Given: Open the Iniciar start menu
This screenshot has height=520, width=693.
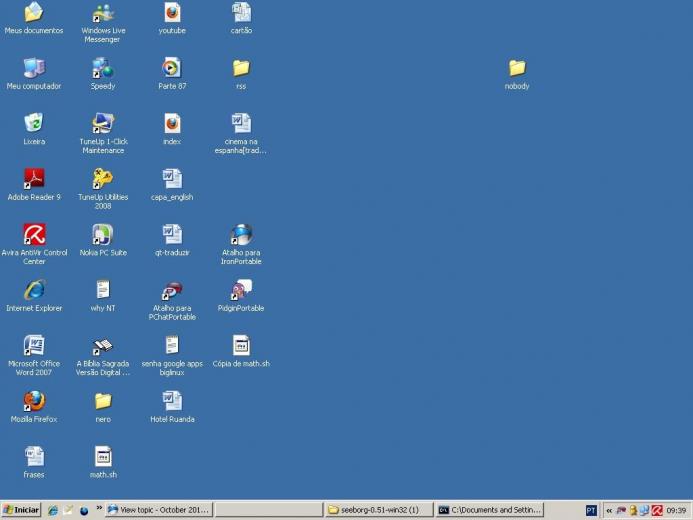Looking at the screenshot, I should tap(21, 510).
